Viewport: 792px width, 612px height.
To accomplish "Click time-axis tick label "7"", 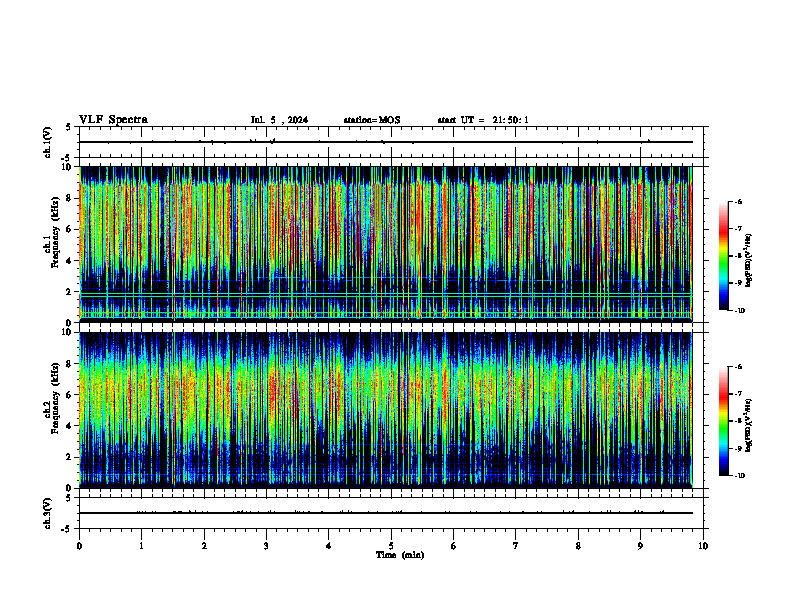I will pos(516,546).
